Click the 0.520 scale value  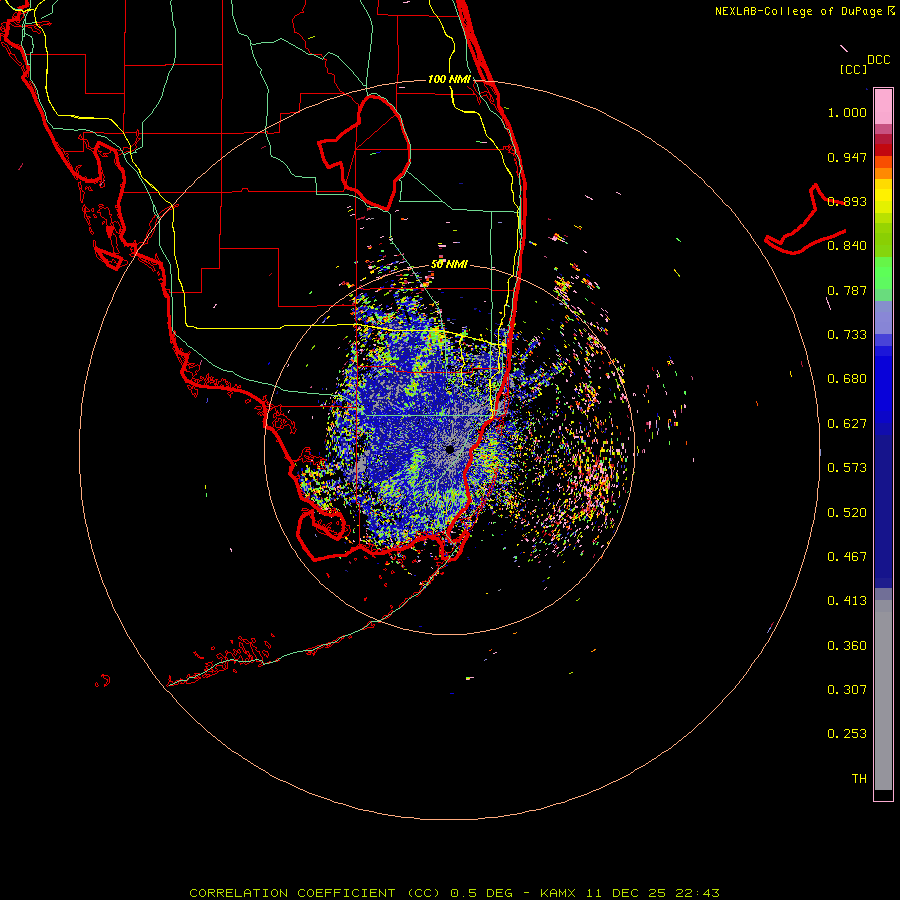(x=847, y=513)
